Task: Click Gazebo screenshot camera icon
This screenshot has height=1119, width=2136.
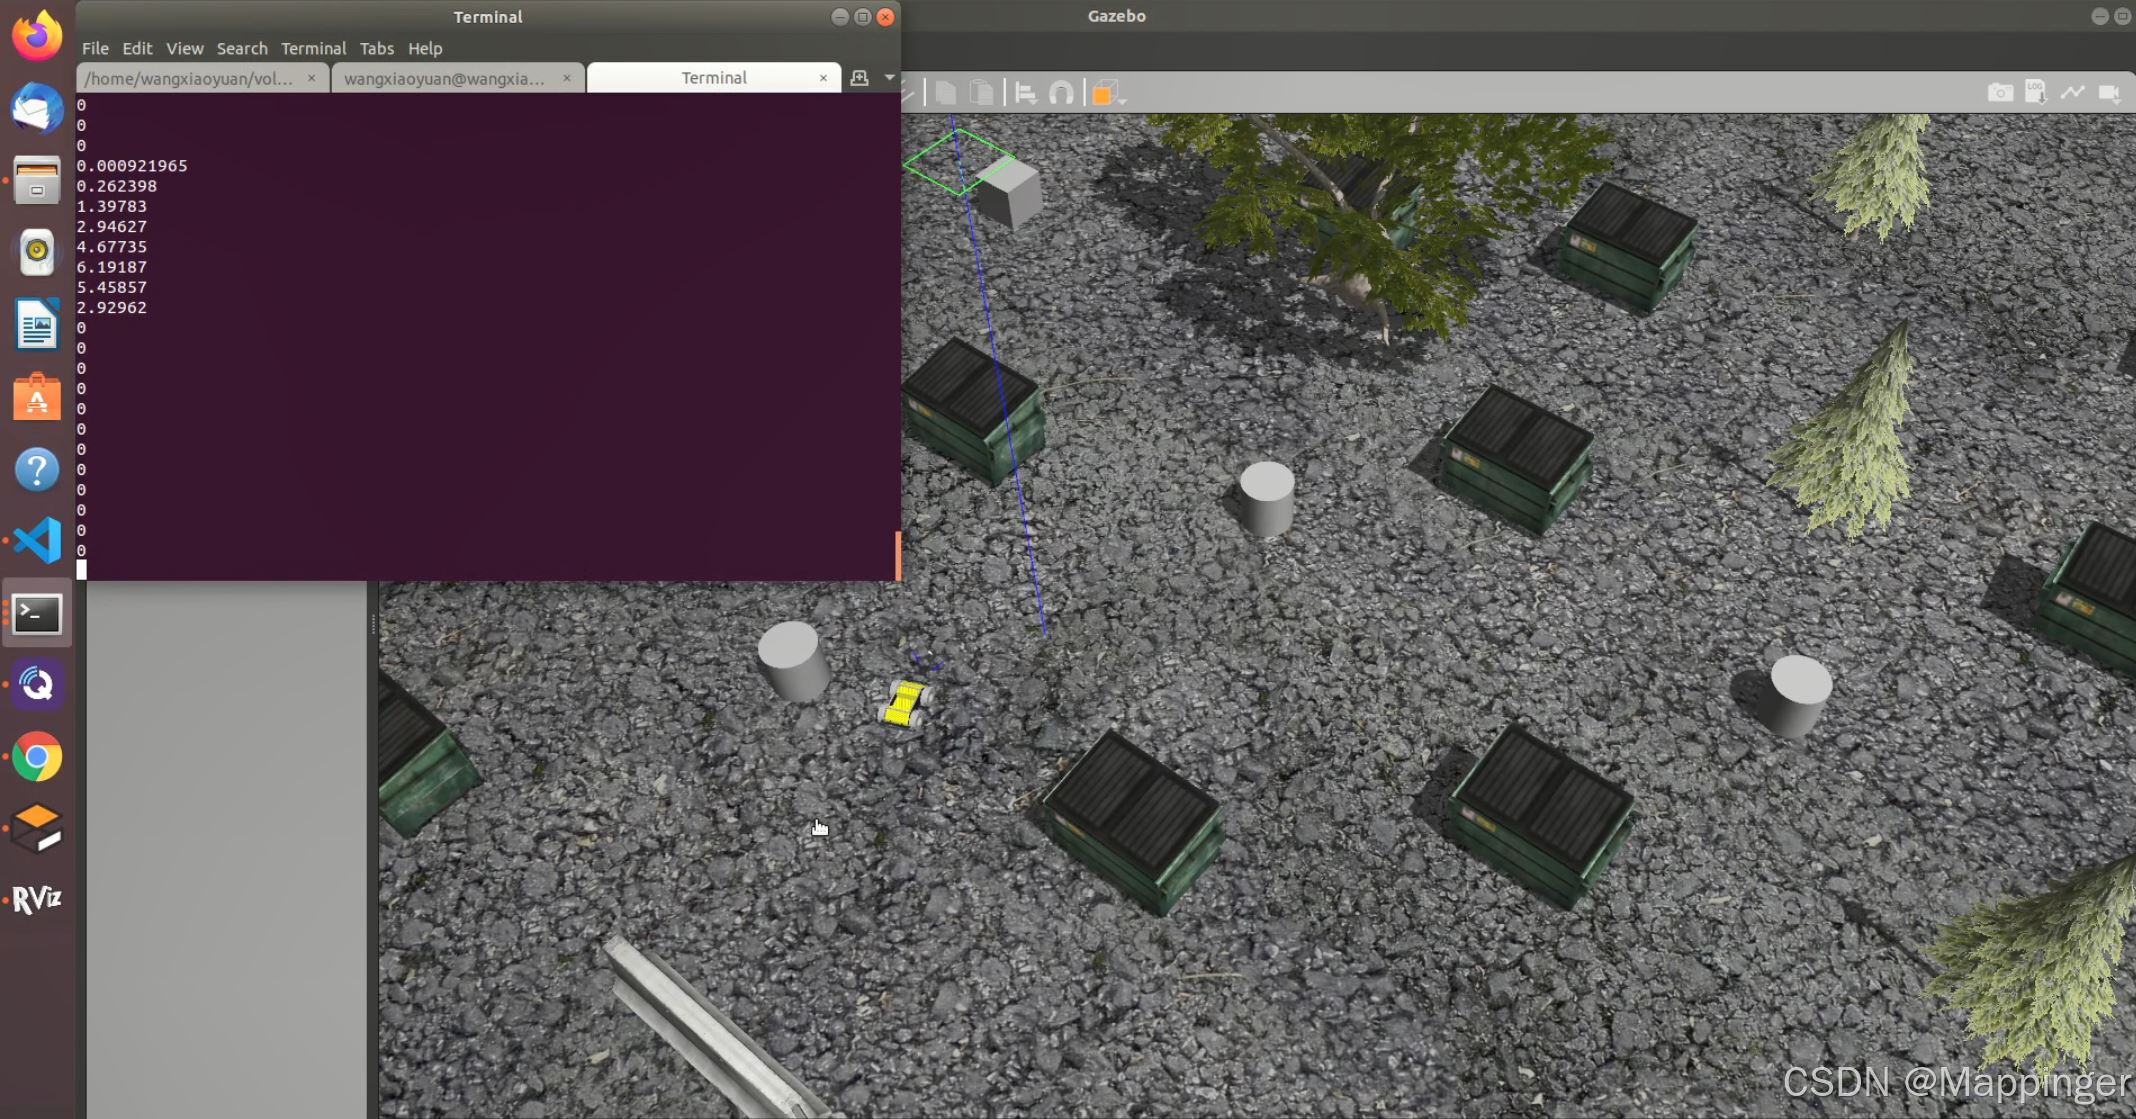Action: (x=2000, y=93)
